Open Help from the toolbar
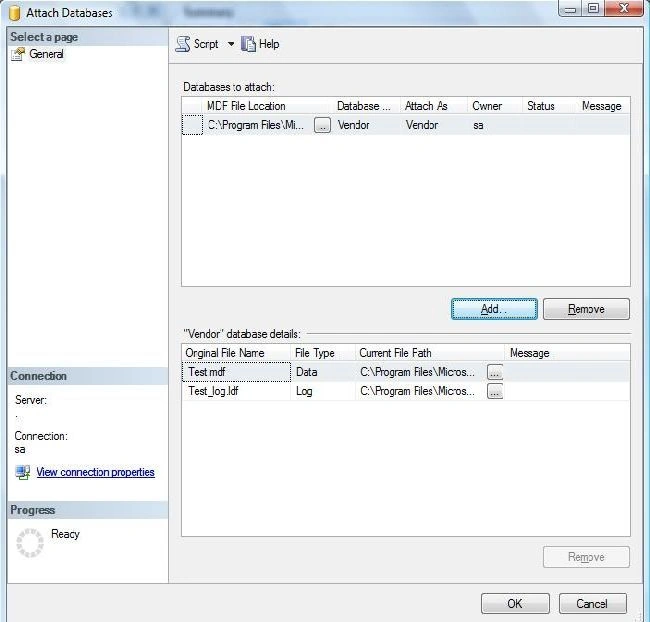 pyautogui.click(x=260, y=44)
